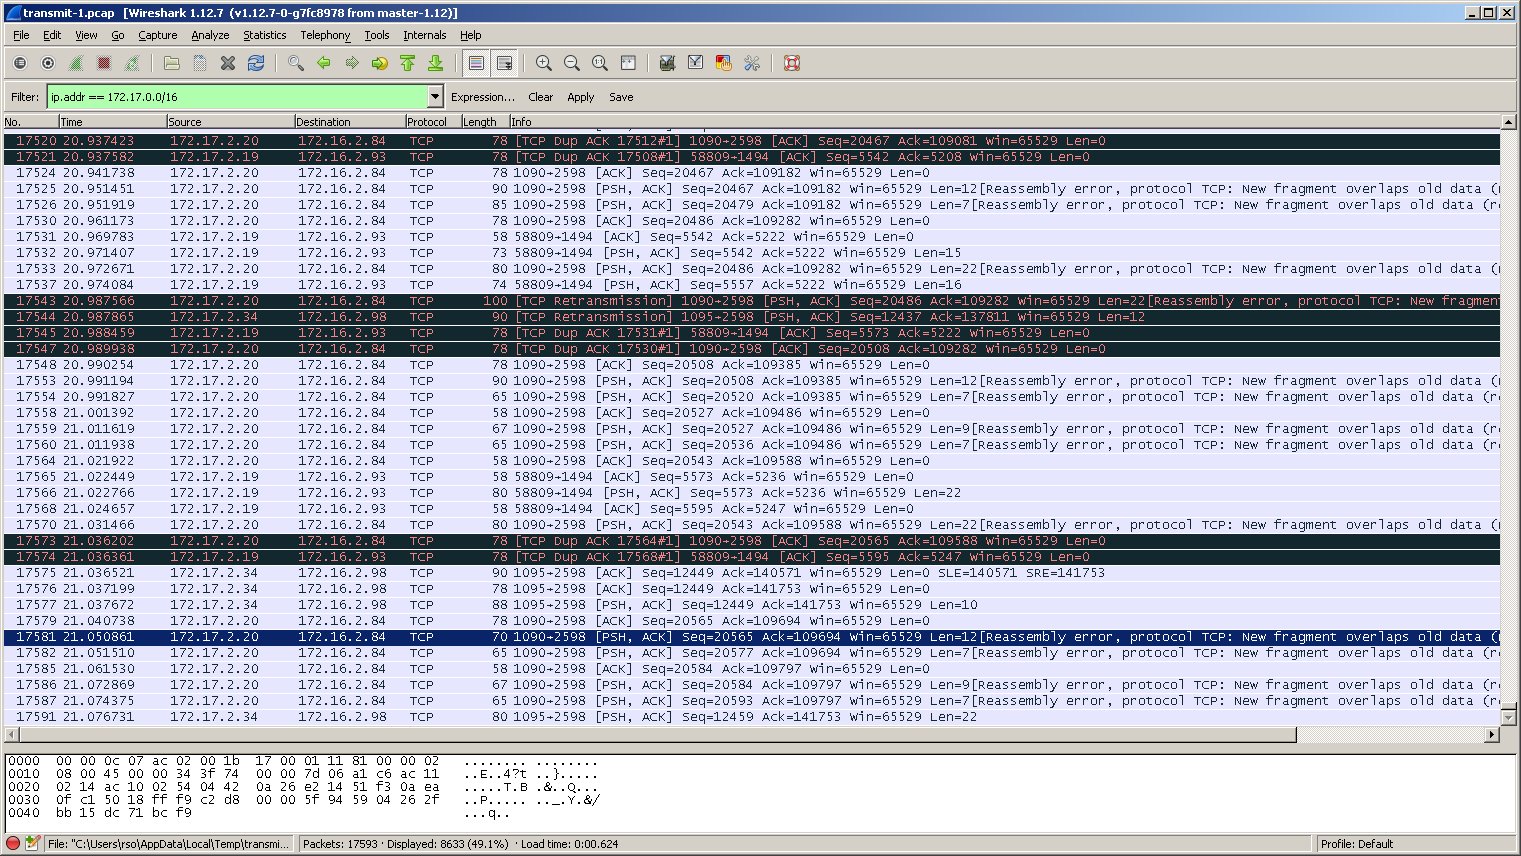Toggle auto scroll during live capture
1521x856 pixels.
click(505, 63)
